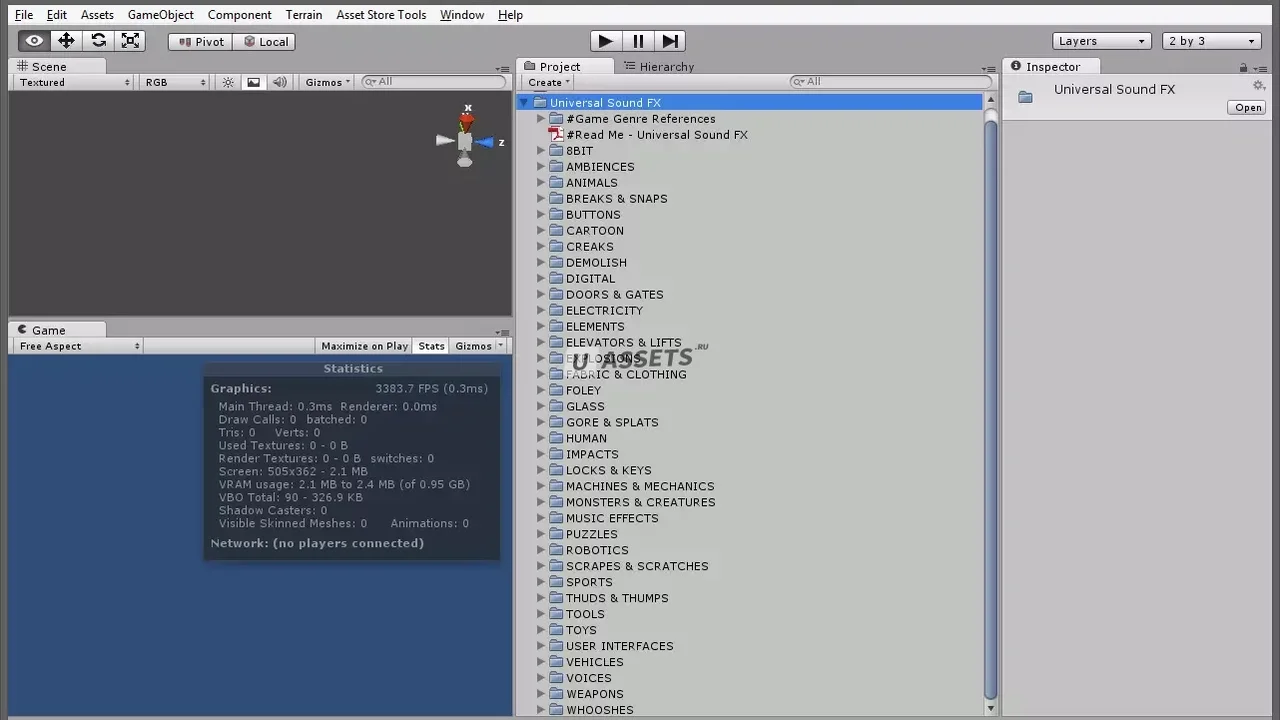This screenshot has width=1280, height=720.
Task: Click the folder icon beside ANIMALS
Action: (556, 183)
